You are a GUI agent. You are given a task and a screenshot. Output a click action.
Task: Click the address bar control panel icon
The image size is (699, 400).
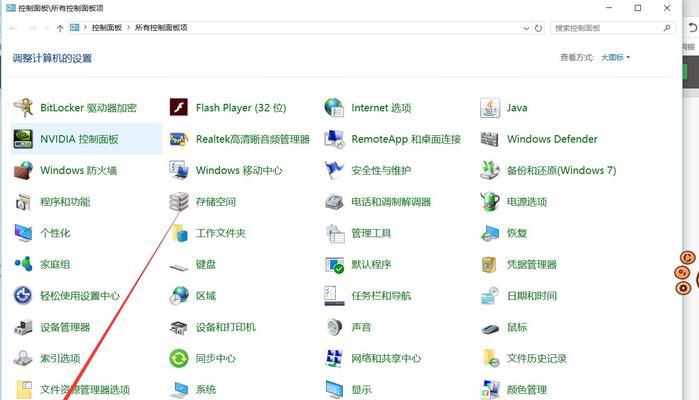[x=74, y=28]
